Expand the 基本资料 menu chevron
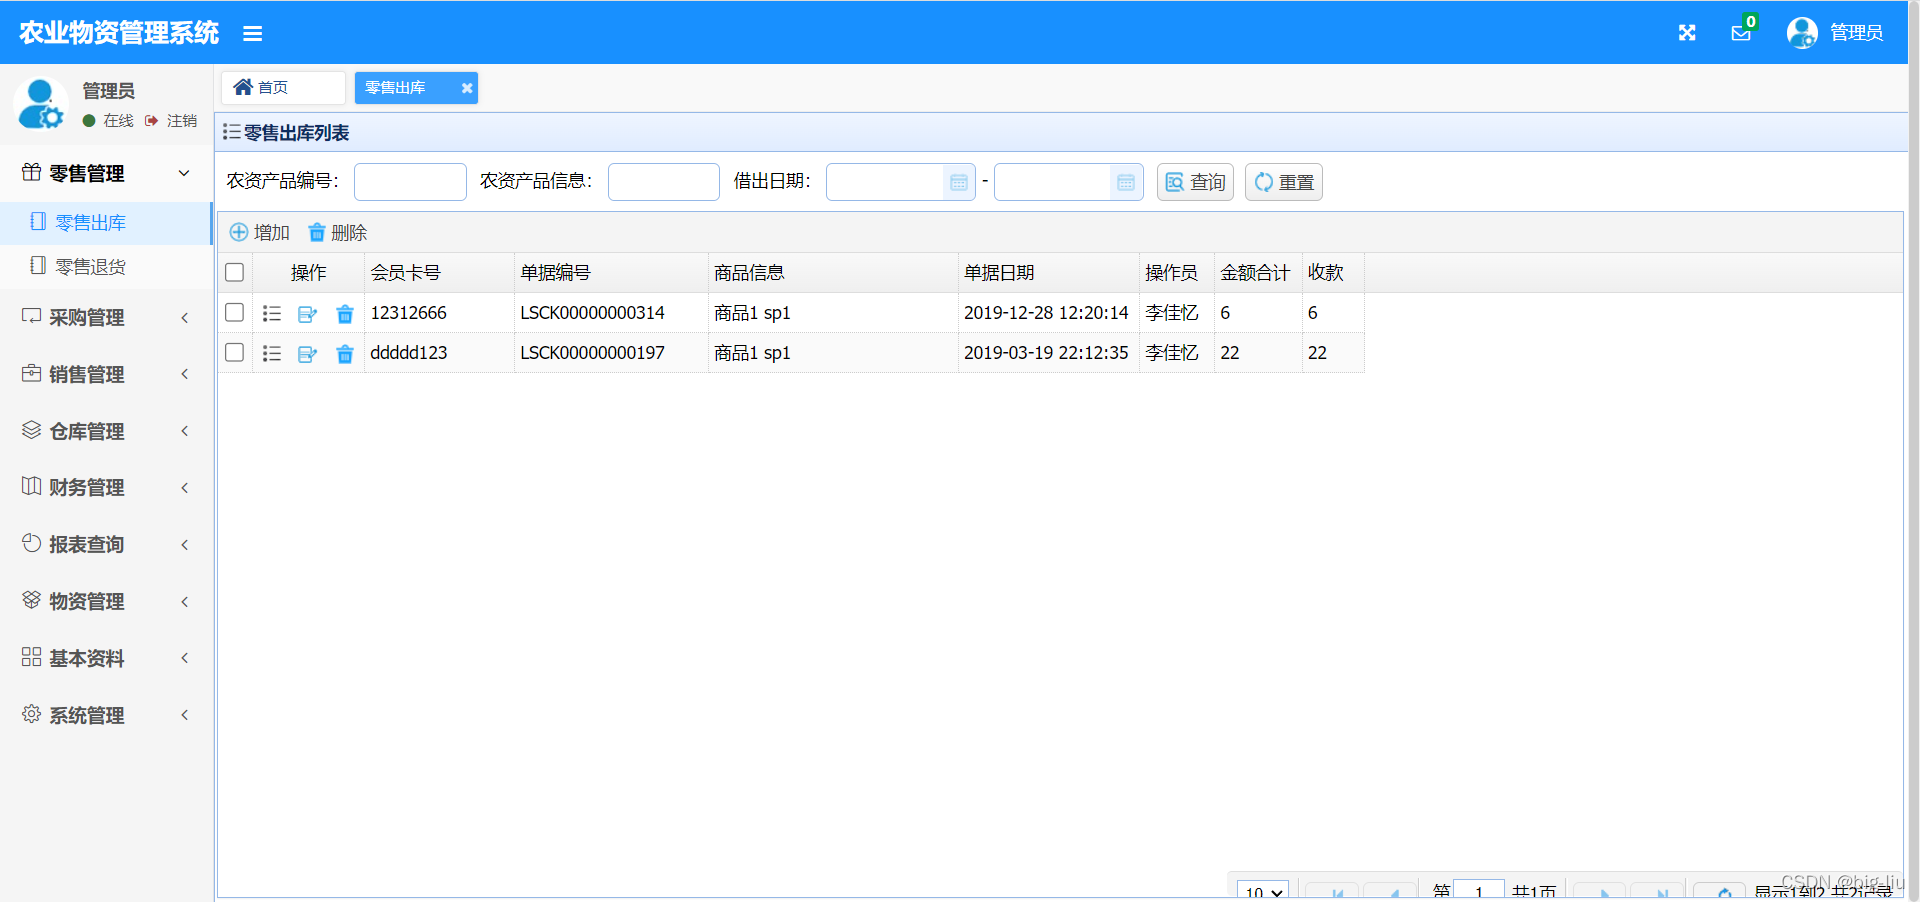This screenshot has height=902, width=1920. pyautogui.click(x=184, y=658)
